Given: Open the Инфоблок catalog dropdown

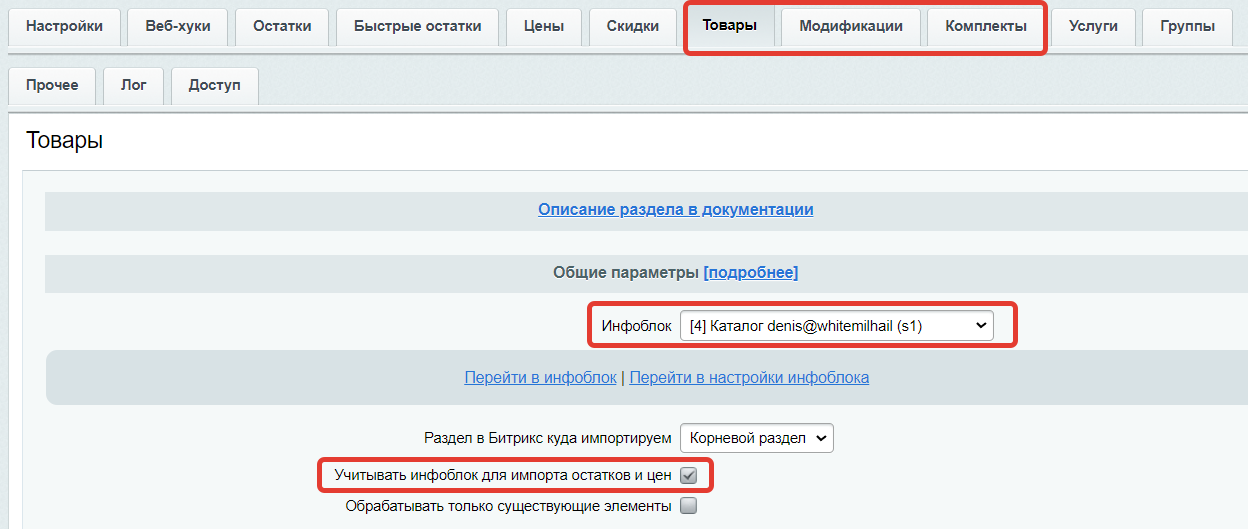Looking at the screenshot, I should [x=836, y=325].
